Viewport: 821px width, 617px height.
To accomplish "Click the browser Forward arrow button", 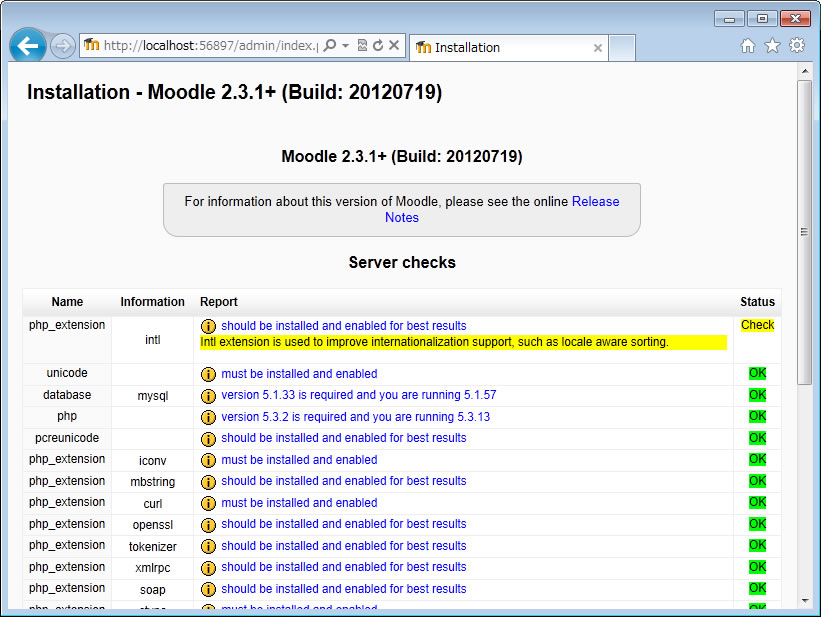I will pyautogui.click(x=62, y=46).
